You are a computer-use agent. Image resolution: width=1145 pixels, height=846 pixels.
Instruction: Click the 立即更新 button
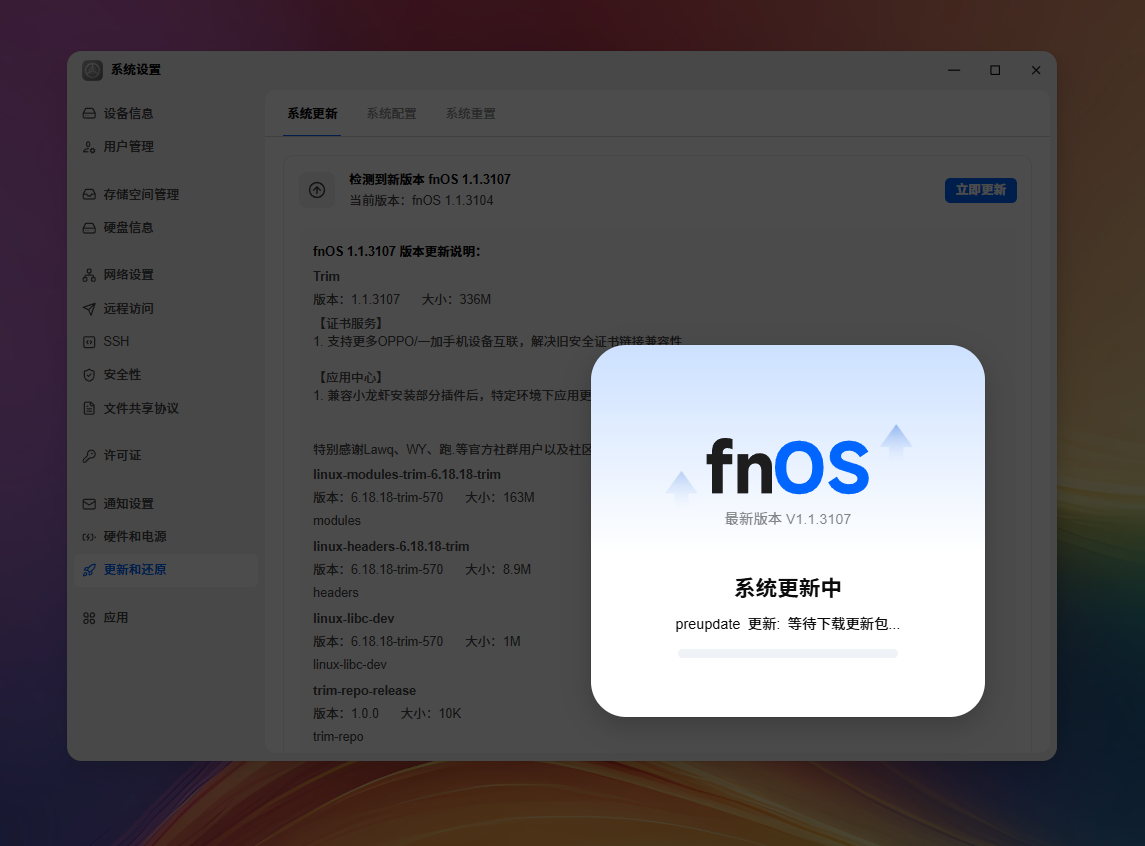click(981, 191)
